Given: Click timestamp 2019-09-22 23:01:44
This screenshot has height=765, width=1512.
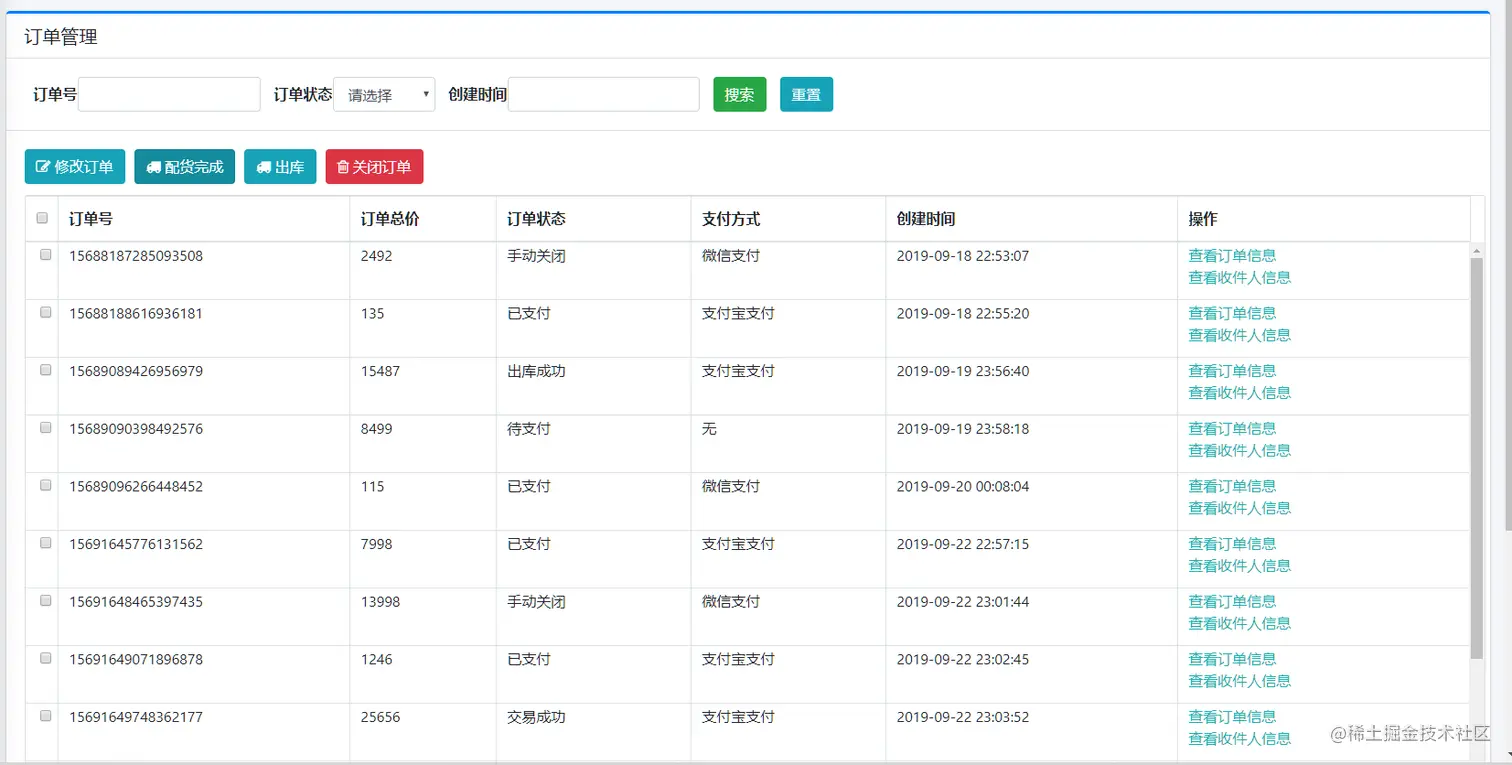Looking at the screenshot, I should coord(963,602).
